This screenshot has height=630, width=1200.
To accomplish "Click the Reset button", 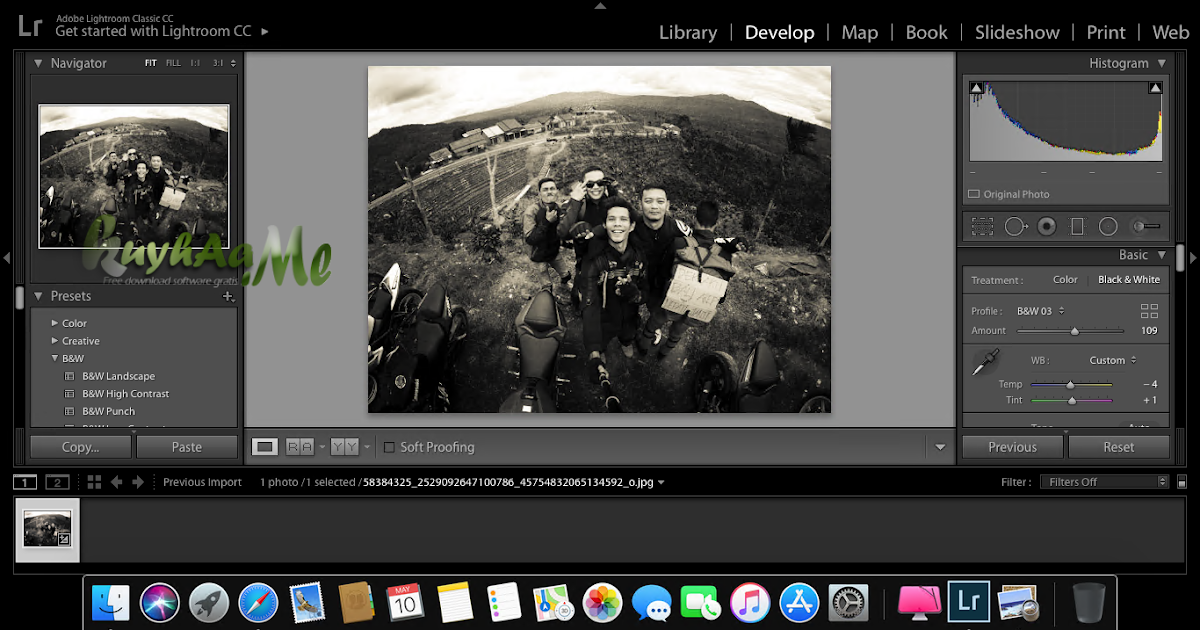I will point(1119,447).
